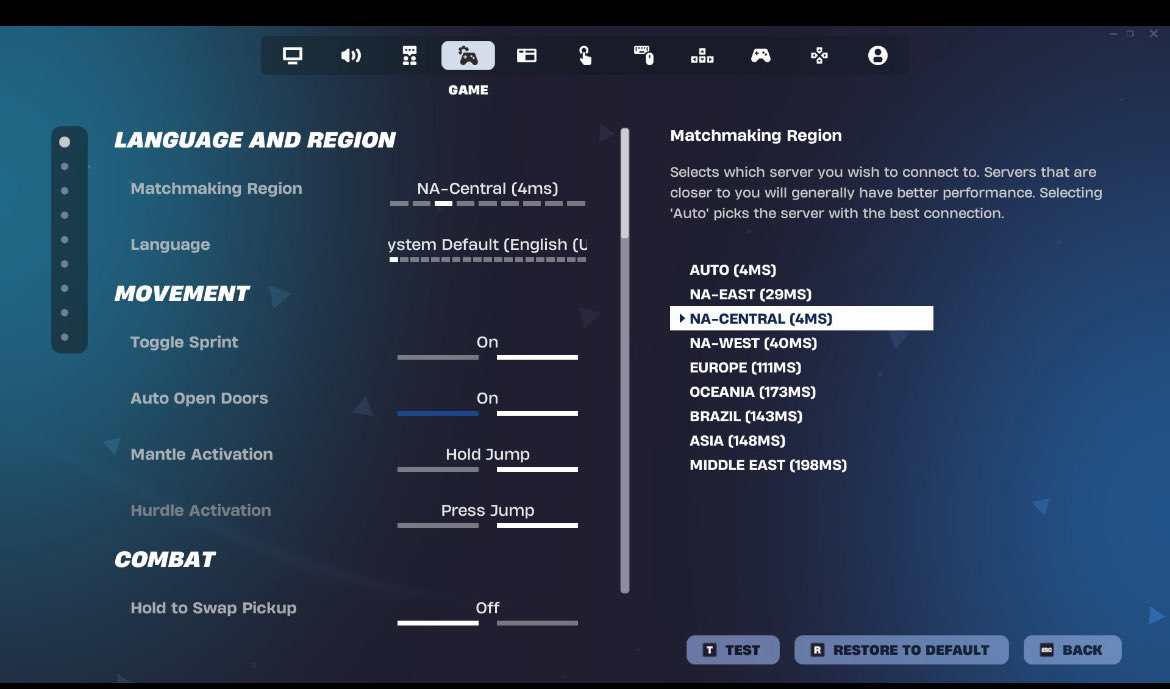Choose NA-WEST (40MS) region
Screen dimensions: 1170x689
click(753, 343)
